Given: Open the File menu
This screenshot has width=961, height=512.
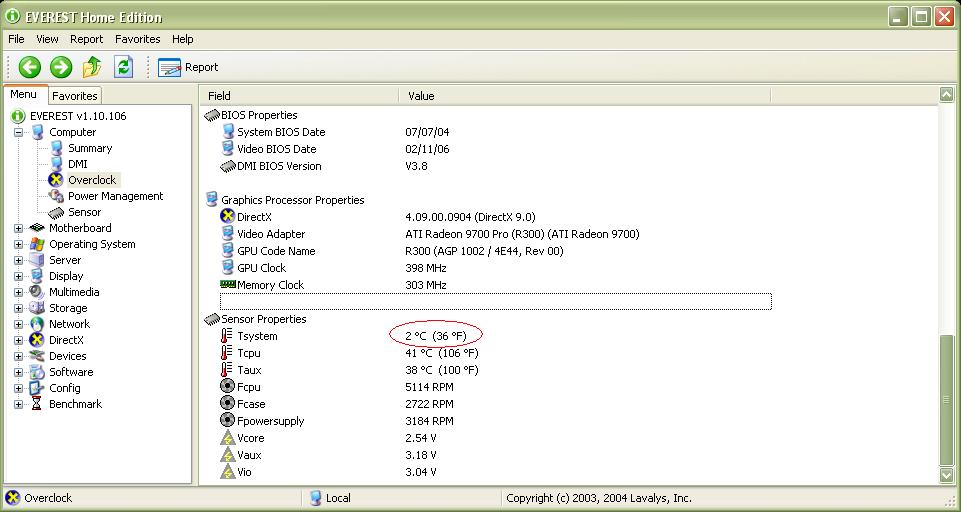Looking at the screenshot, I should (16, 39).
